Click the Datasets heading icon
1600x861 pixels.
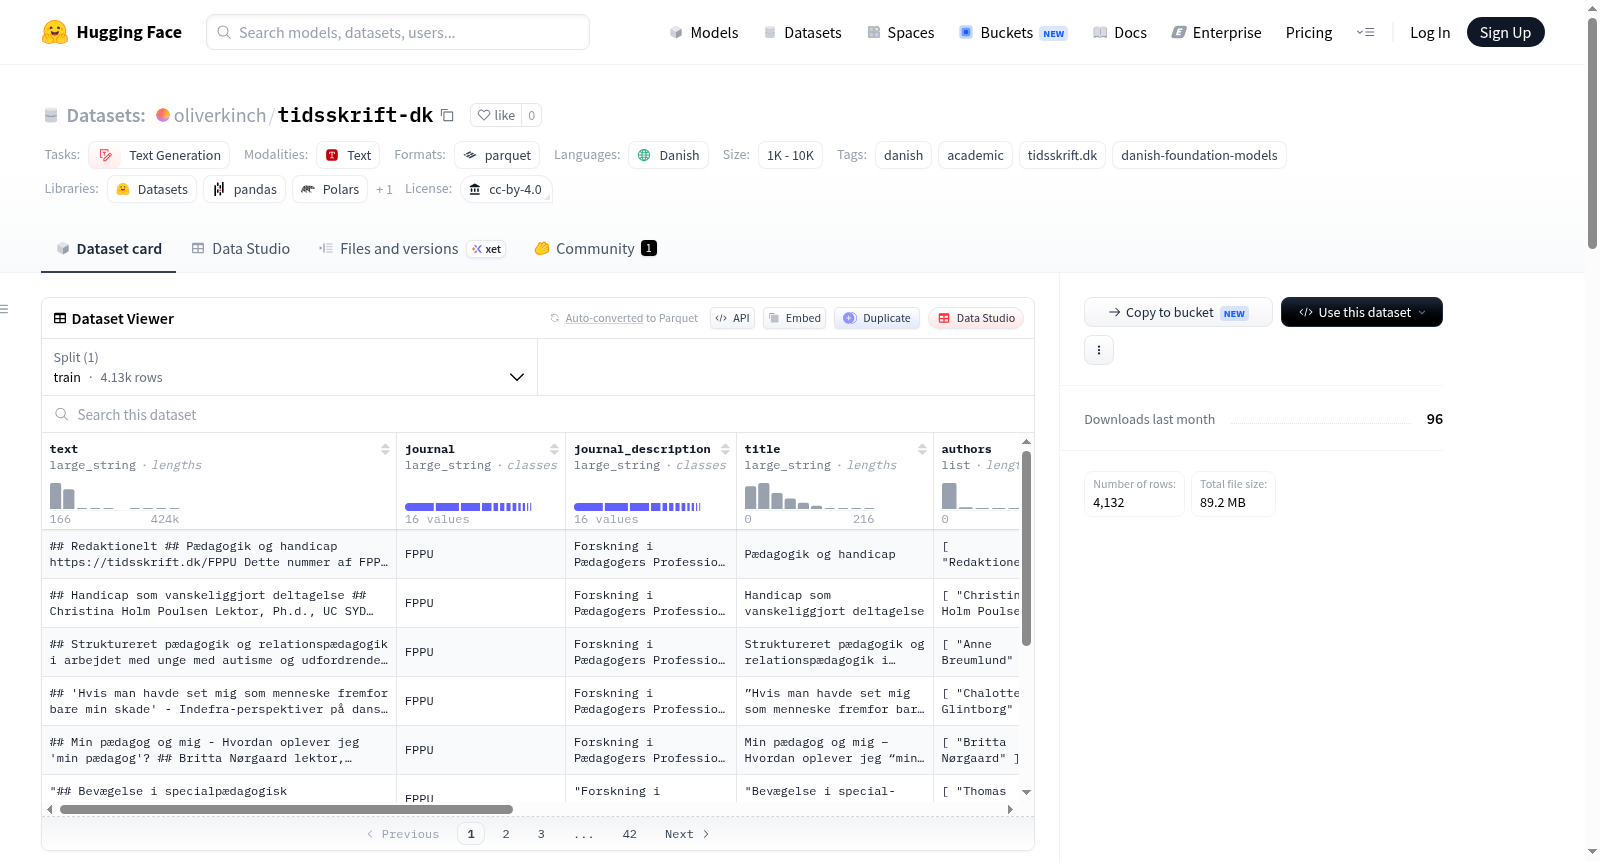(51, 115)
